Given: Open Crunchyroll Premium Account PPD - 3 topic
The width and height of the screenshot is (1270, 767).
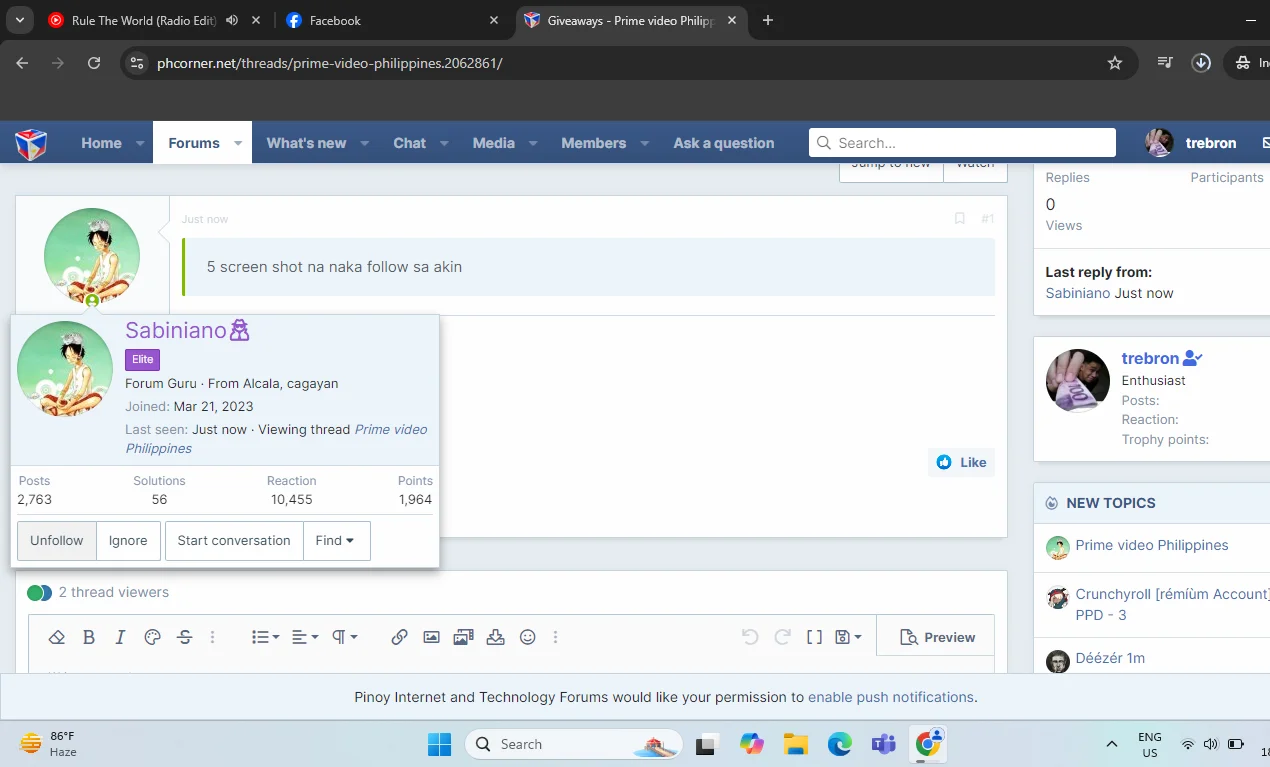Looking at the screenshot, I should (1172, 604).
